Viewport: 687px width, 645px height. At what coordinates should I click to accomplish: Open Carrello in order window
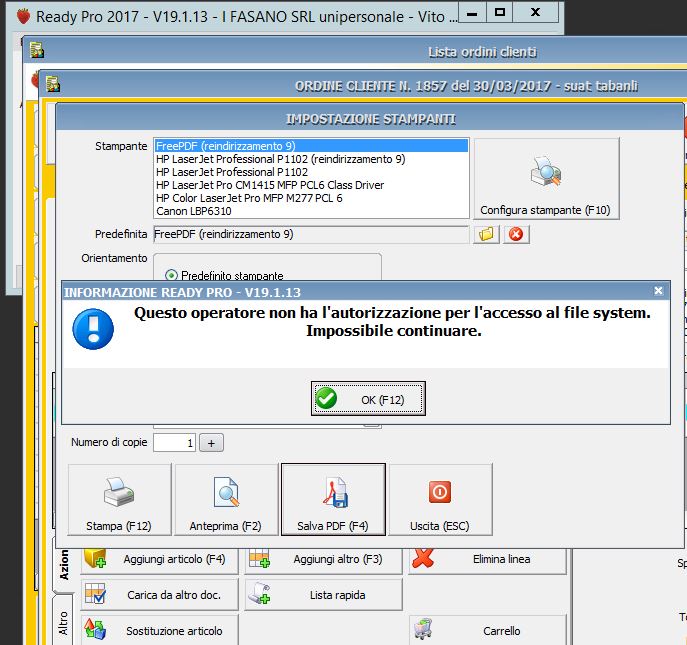[487, 630]
